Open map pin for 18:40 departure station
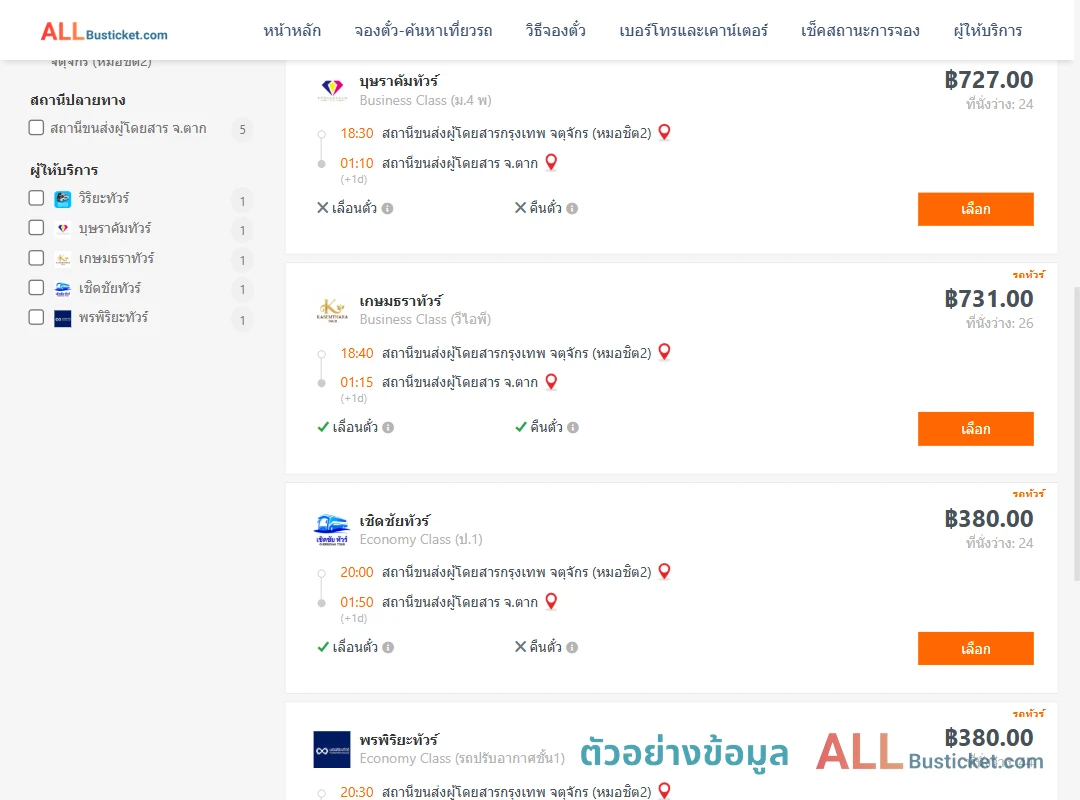This screenshot has width=1080, height=800. pos(665,351)
